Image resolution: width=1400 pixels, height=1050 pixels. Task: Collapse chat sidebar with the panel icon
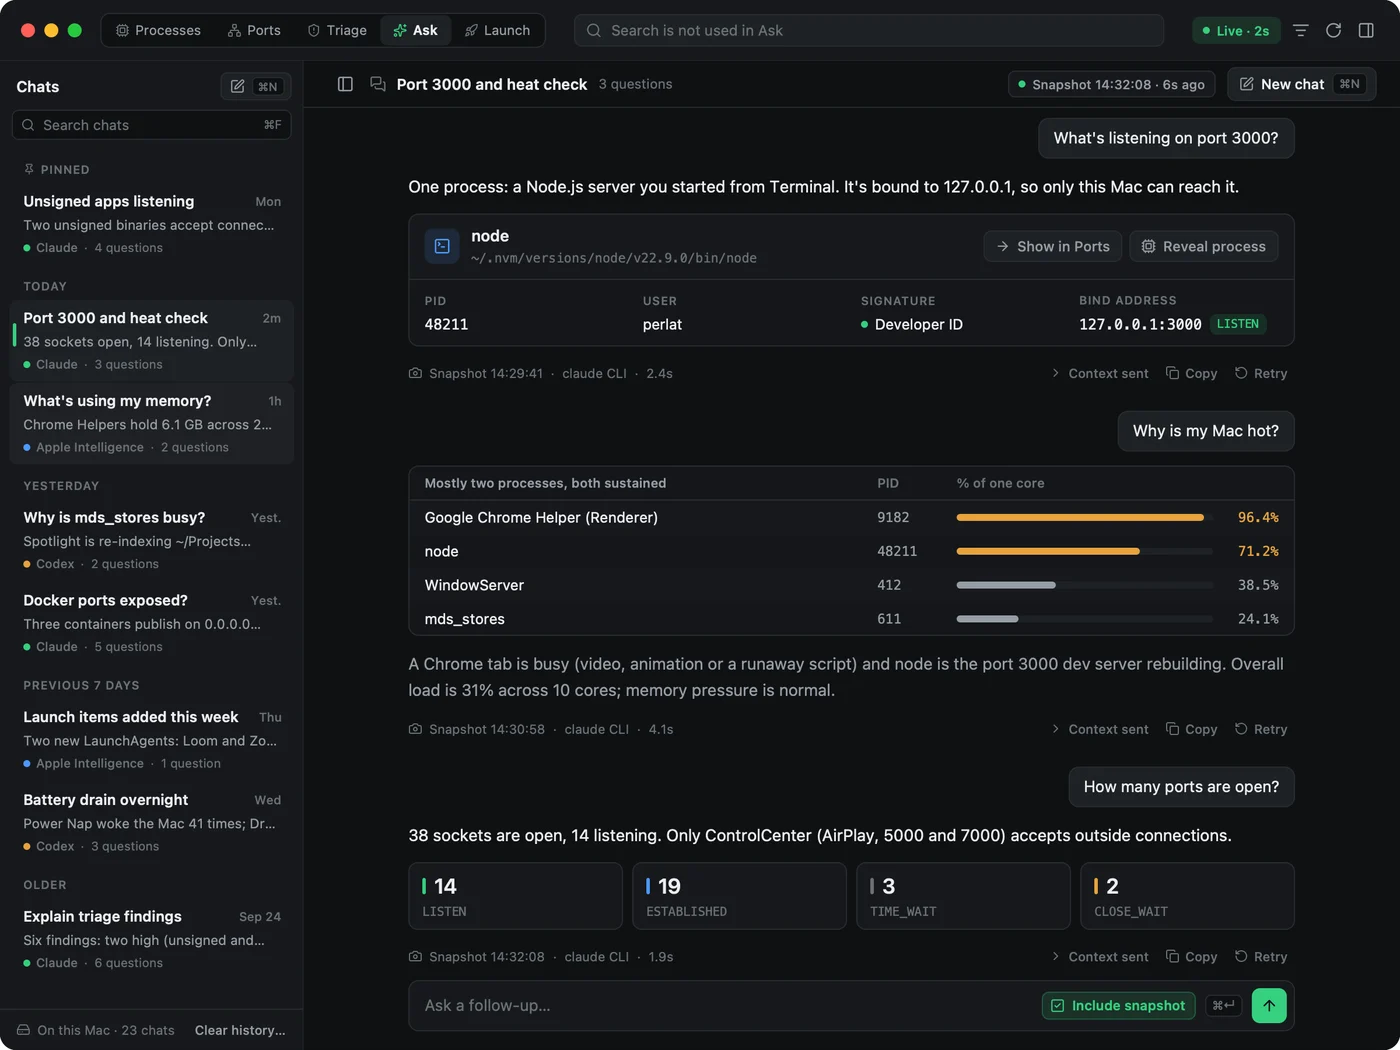coord(345,84)
